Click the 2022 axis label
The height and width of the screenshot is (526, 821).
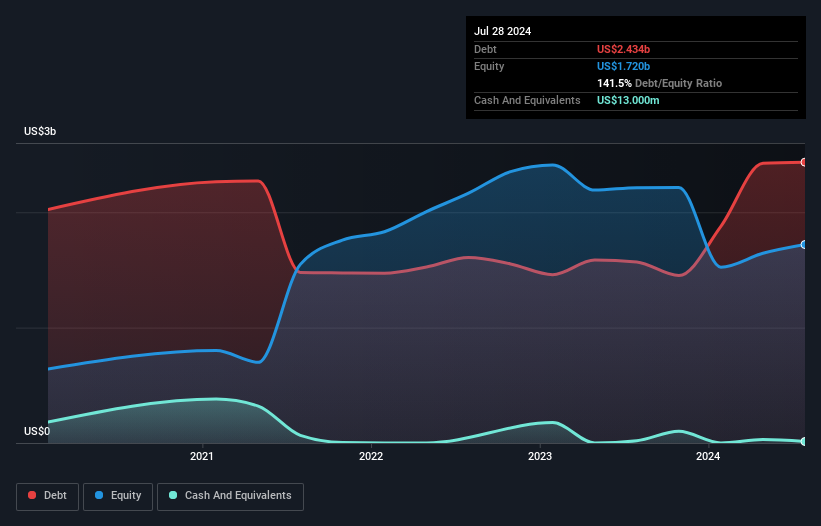371,456
